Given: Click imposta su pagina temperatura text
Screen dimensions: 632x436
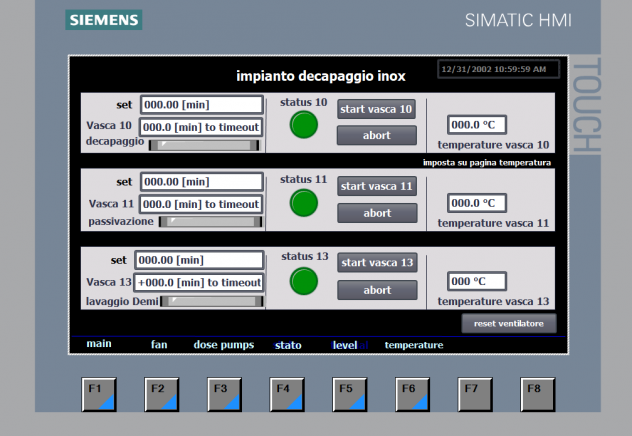Looking at the screenshot, I should click(x=486, y=163).
